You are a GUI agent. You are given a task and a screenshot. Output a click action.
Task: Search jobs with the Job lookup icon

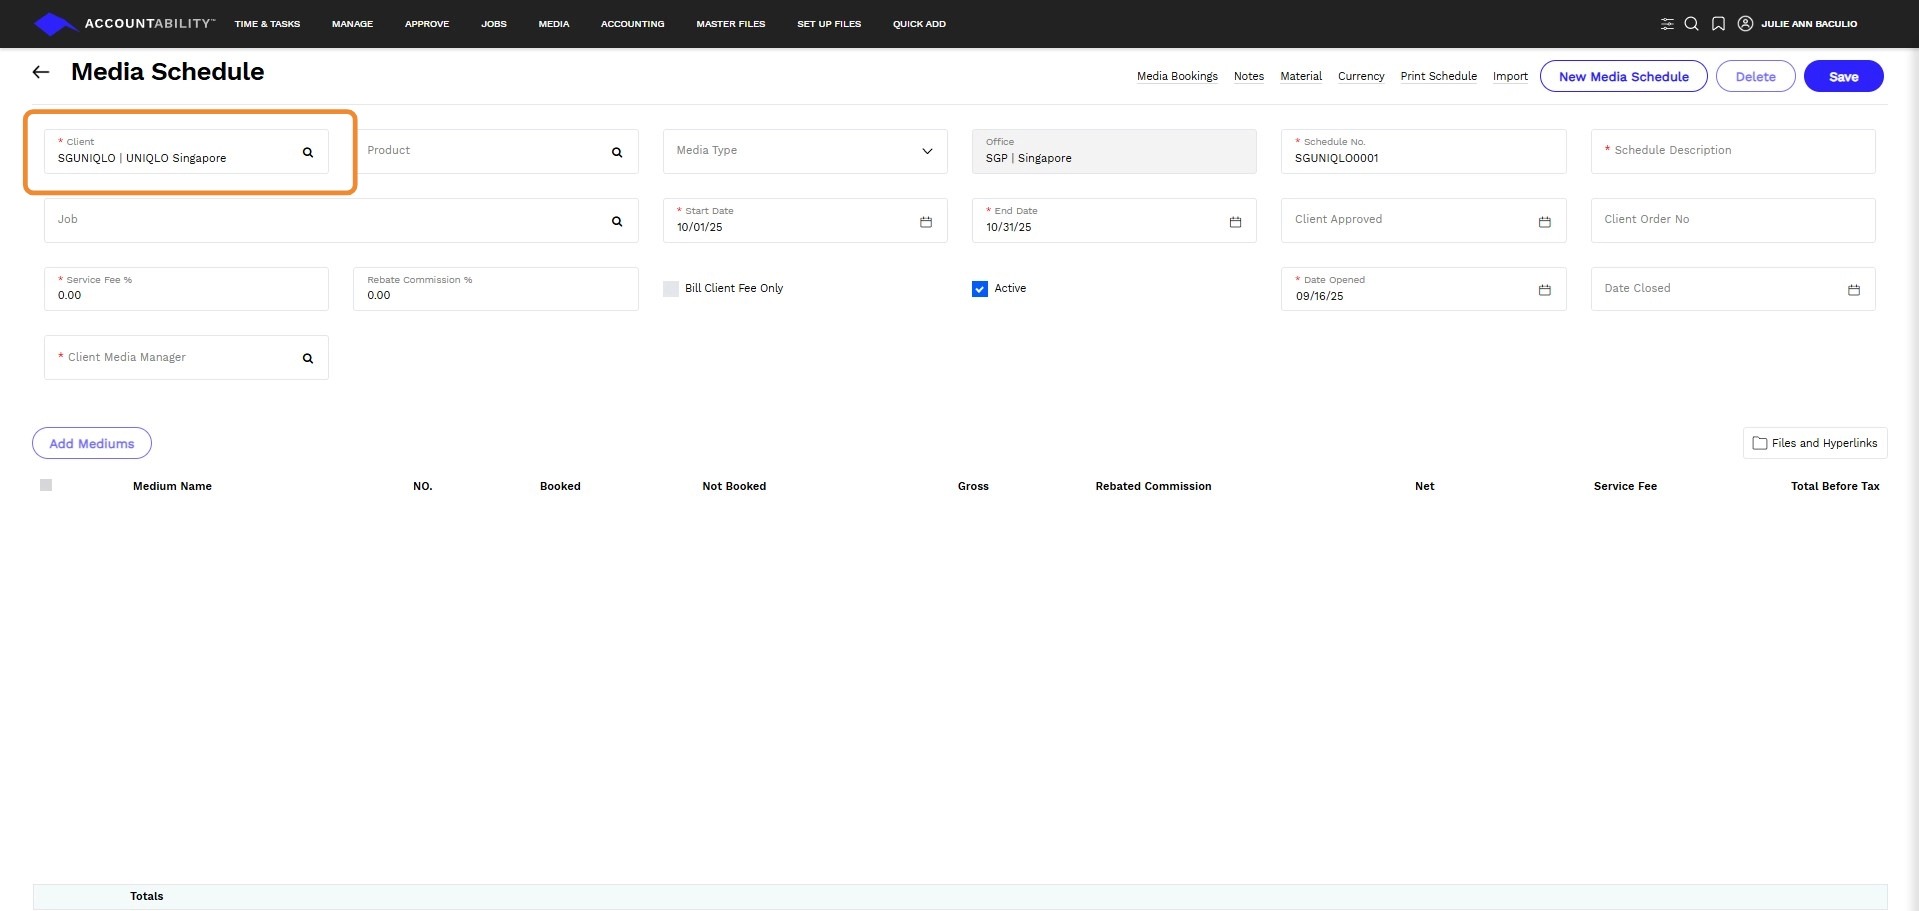[x=617, y=221]
